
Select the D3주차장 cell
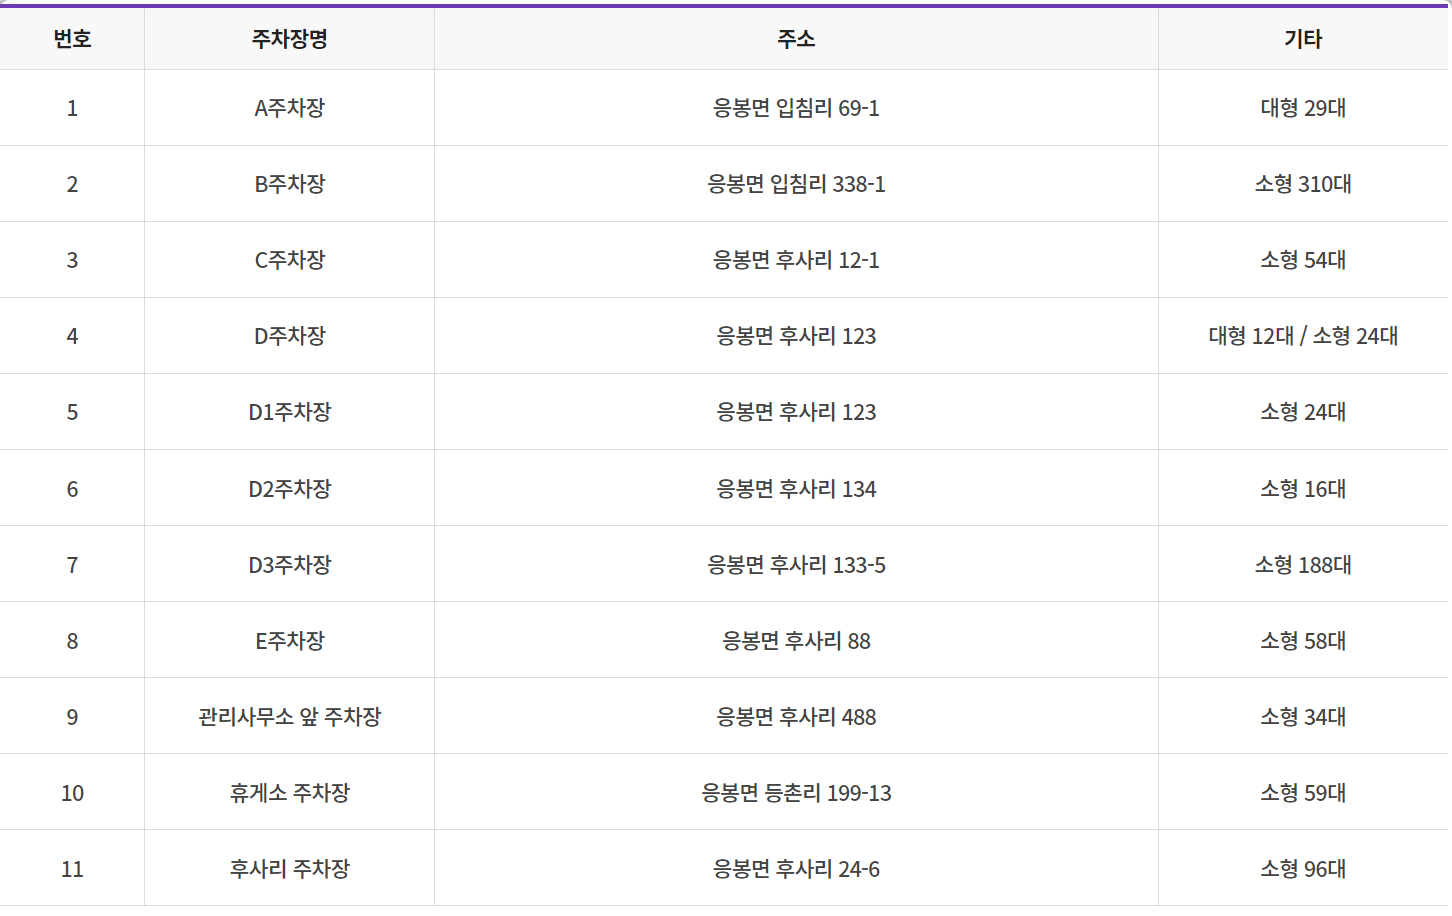290,565
